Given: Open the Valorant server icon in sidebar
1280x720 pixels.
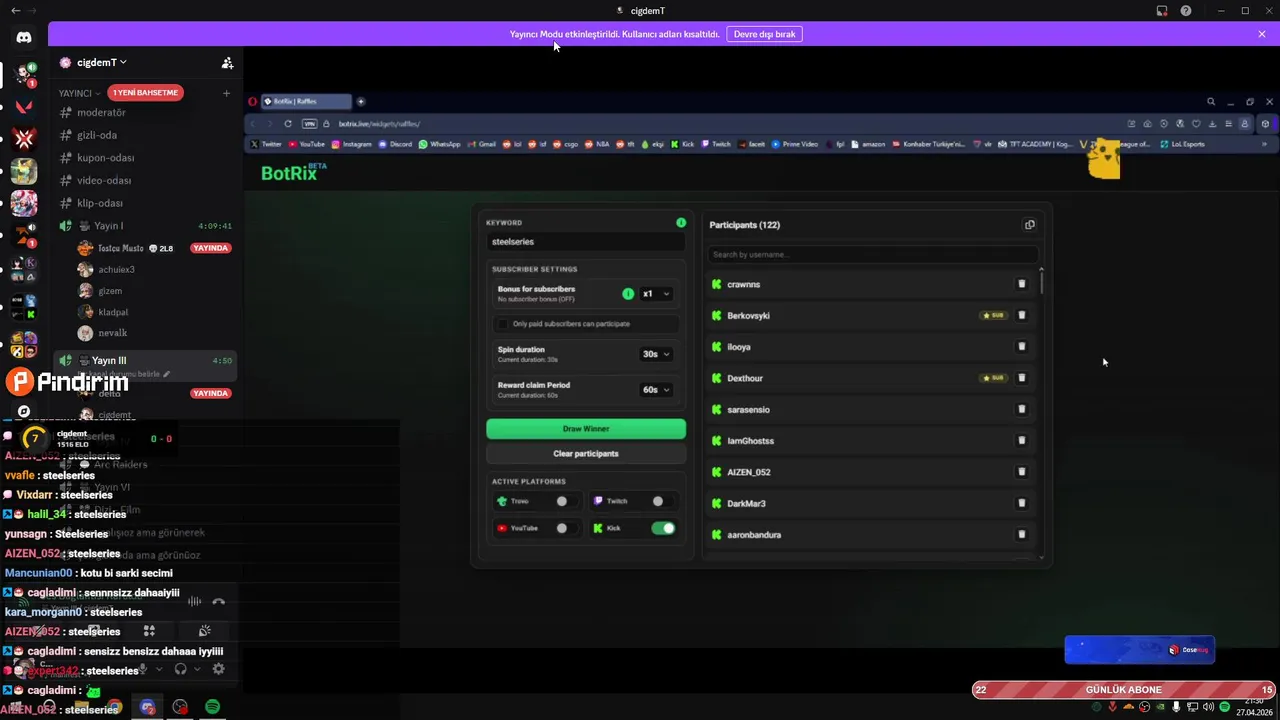Looking at the screenshot, I should tap(24, 106).
